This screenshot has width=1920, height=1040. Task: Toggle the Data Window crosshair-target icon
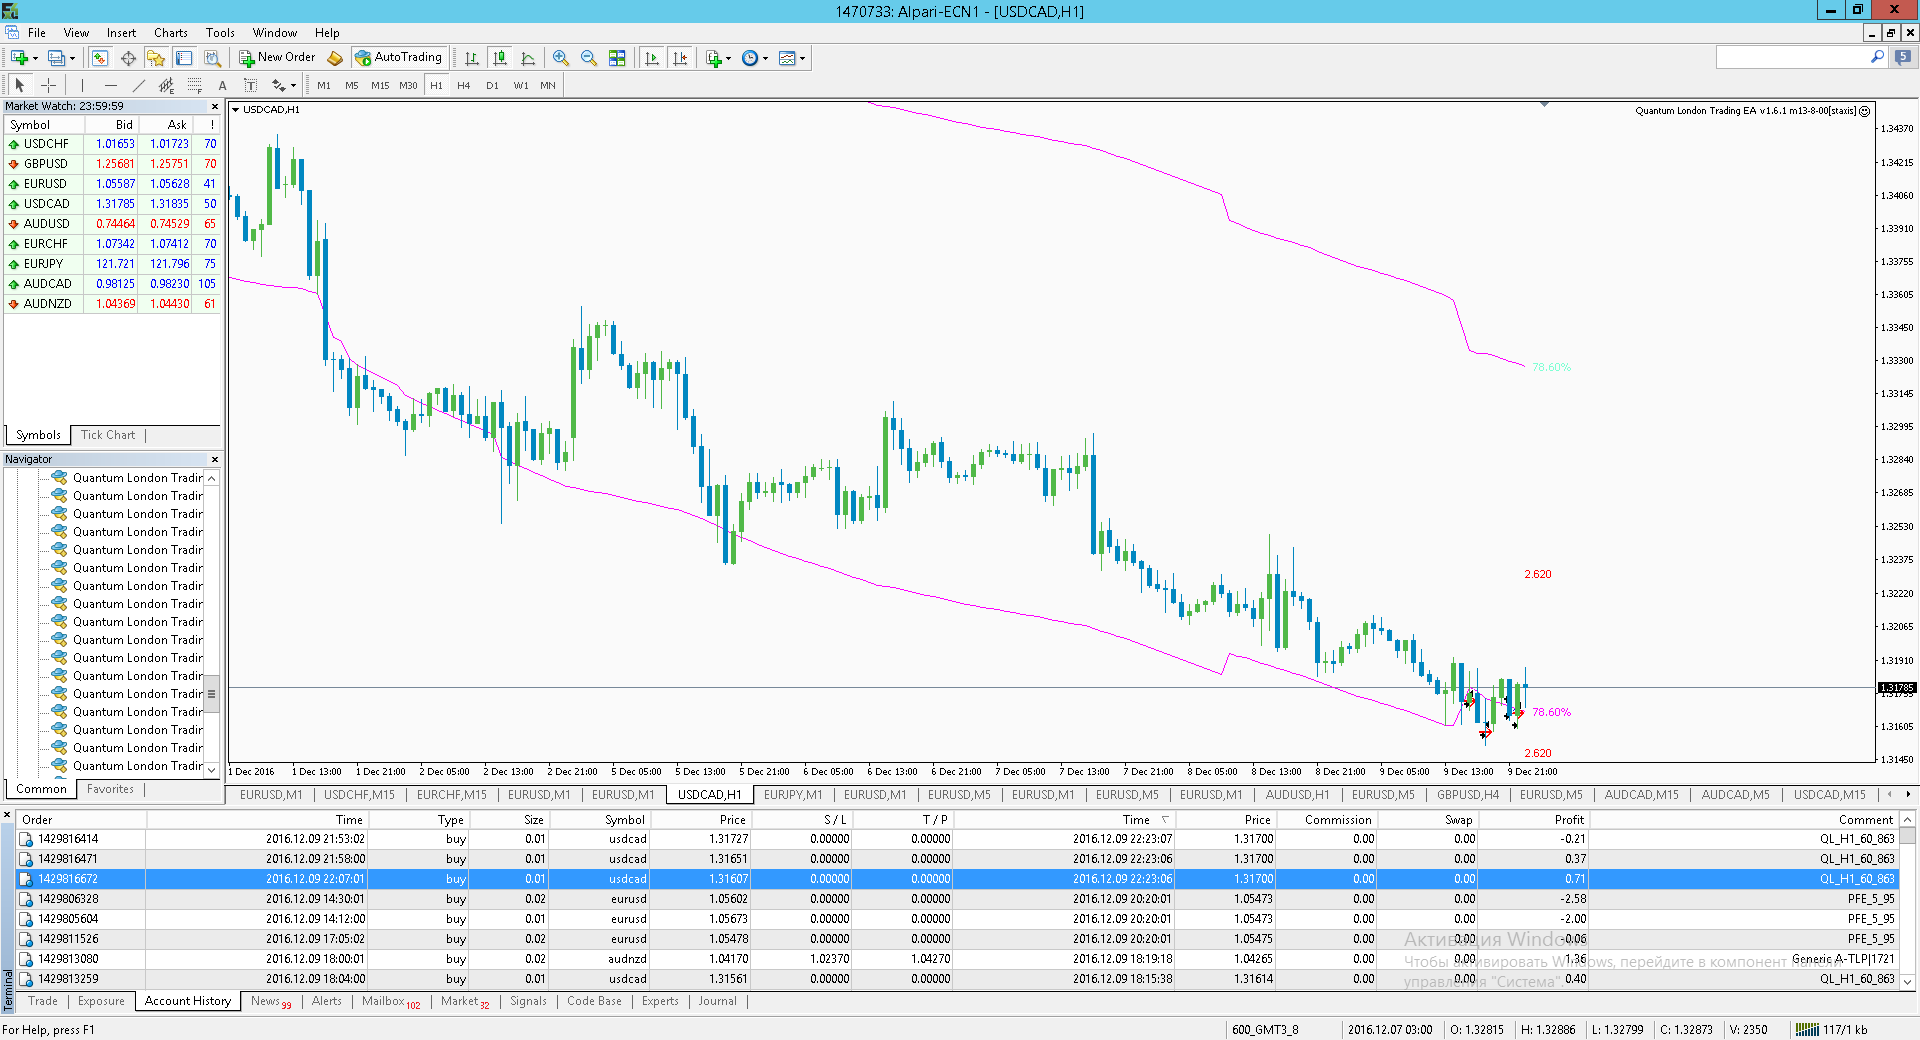[128, 58]
